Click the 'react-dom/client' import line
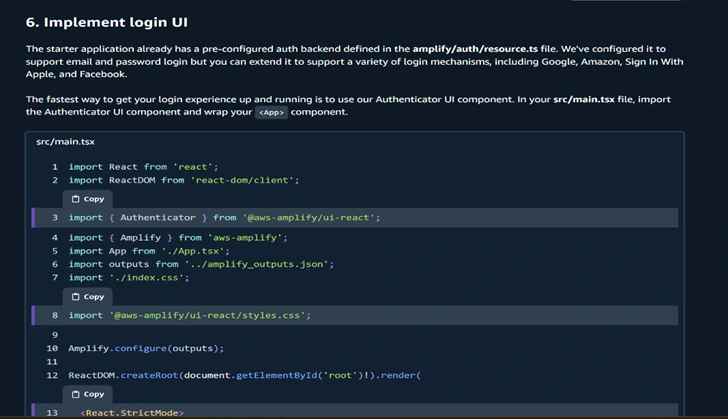The height and width of the screenshot is (419, 728). click(x=184, y=180)
